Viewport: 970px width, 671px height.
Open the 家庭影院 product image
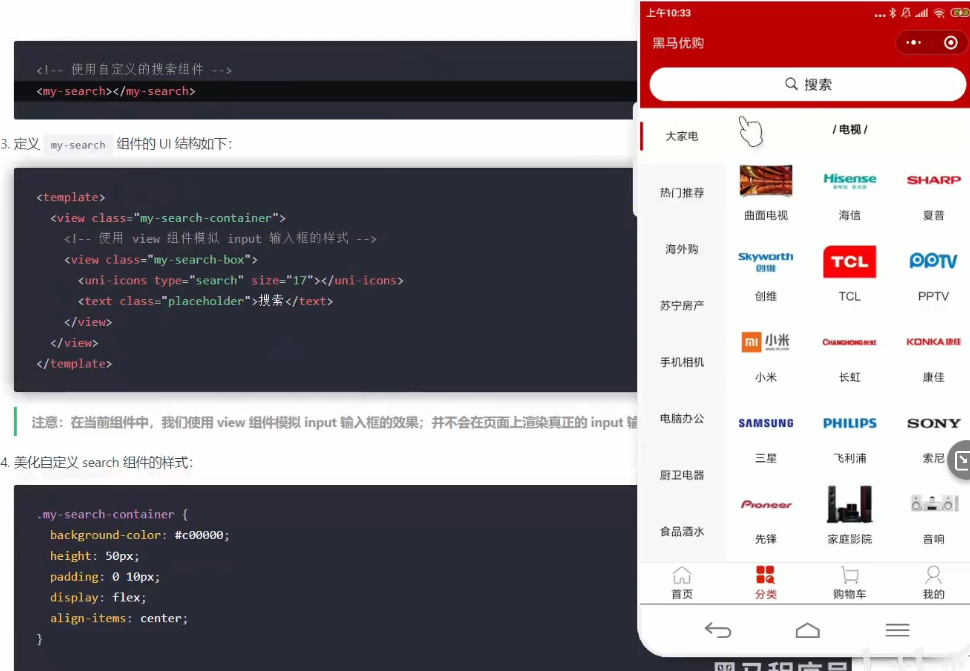(849, 504)
